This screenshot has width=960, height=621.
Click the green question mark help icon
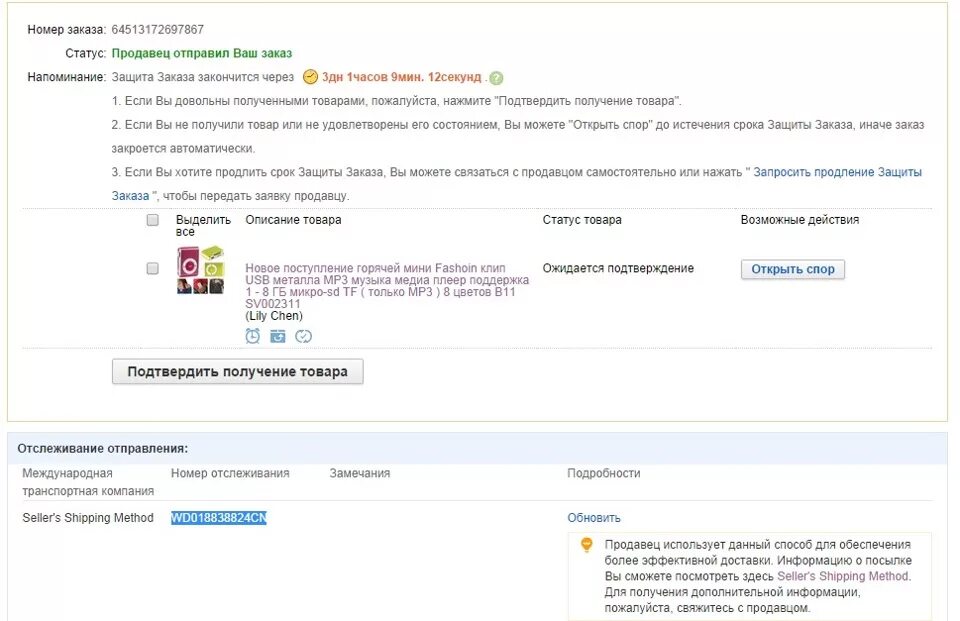(497, 78)
